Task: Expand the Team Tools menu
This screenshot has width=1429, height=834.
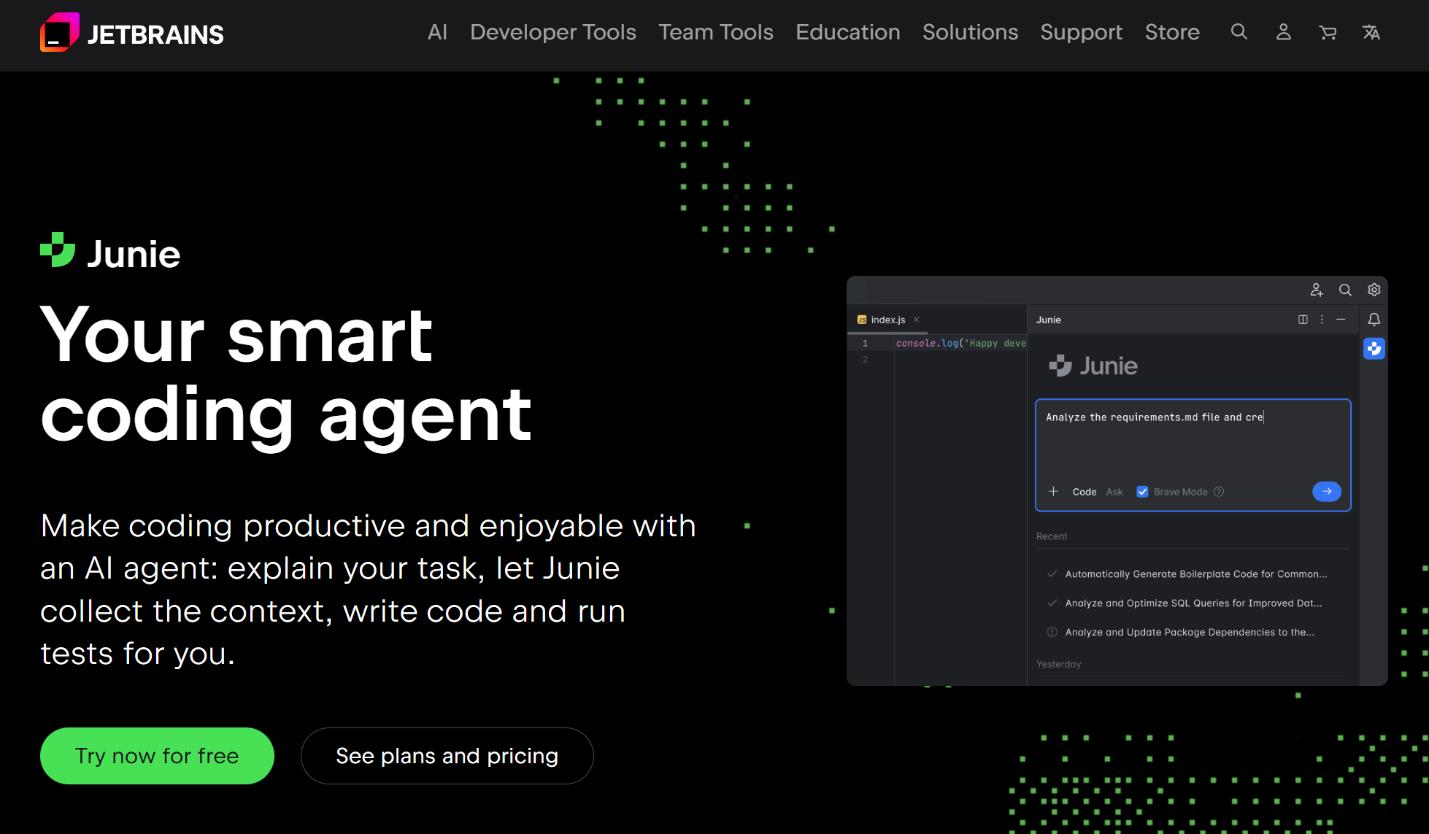Action: coord(715,32)
